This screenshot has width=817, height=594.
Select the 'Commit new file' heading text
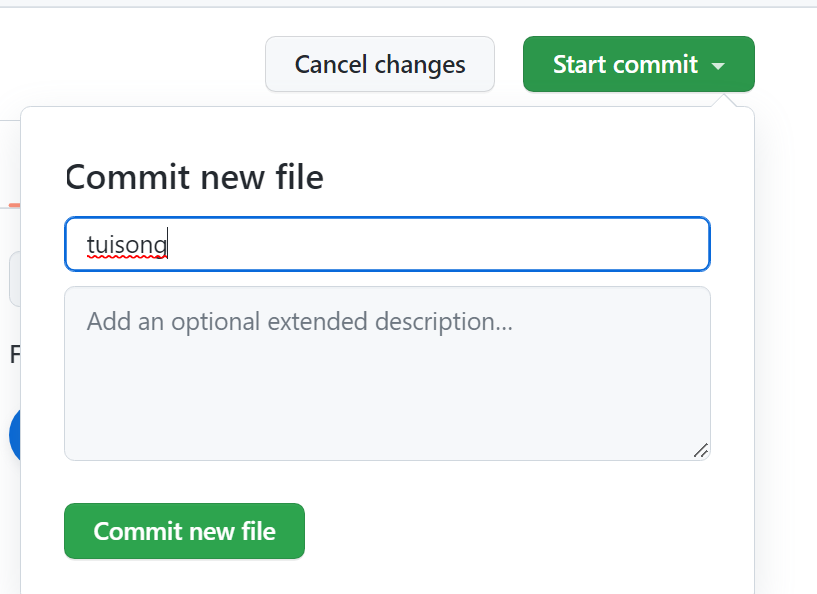[194, 178]
